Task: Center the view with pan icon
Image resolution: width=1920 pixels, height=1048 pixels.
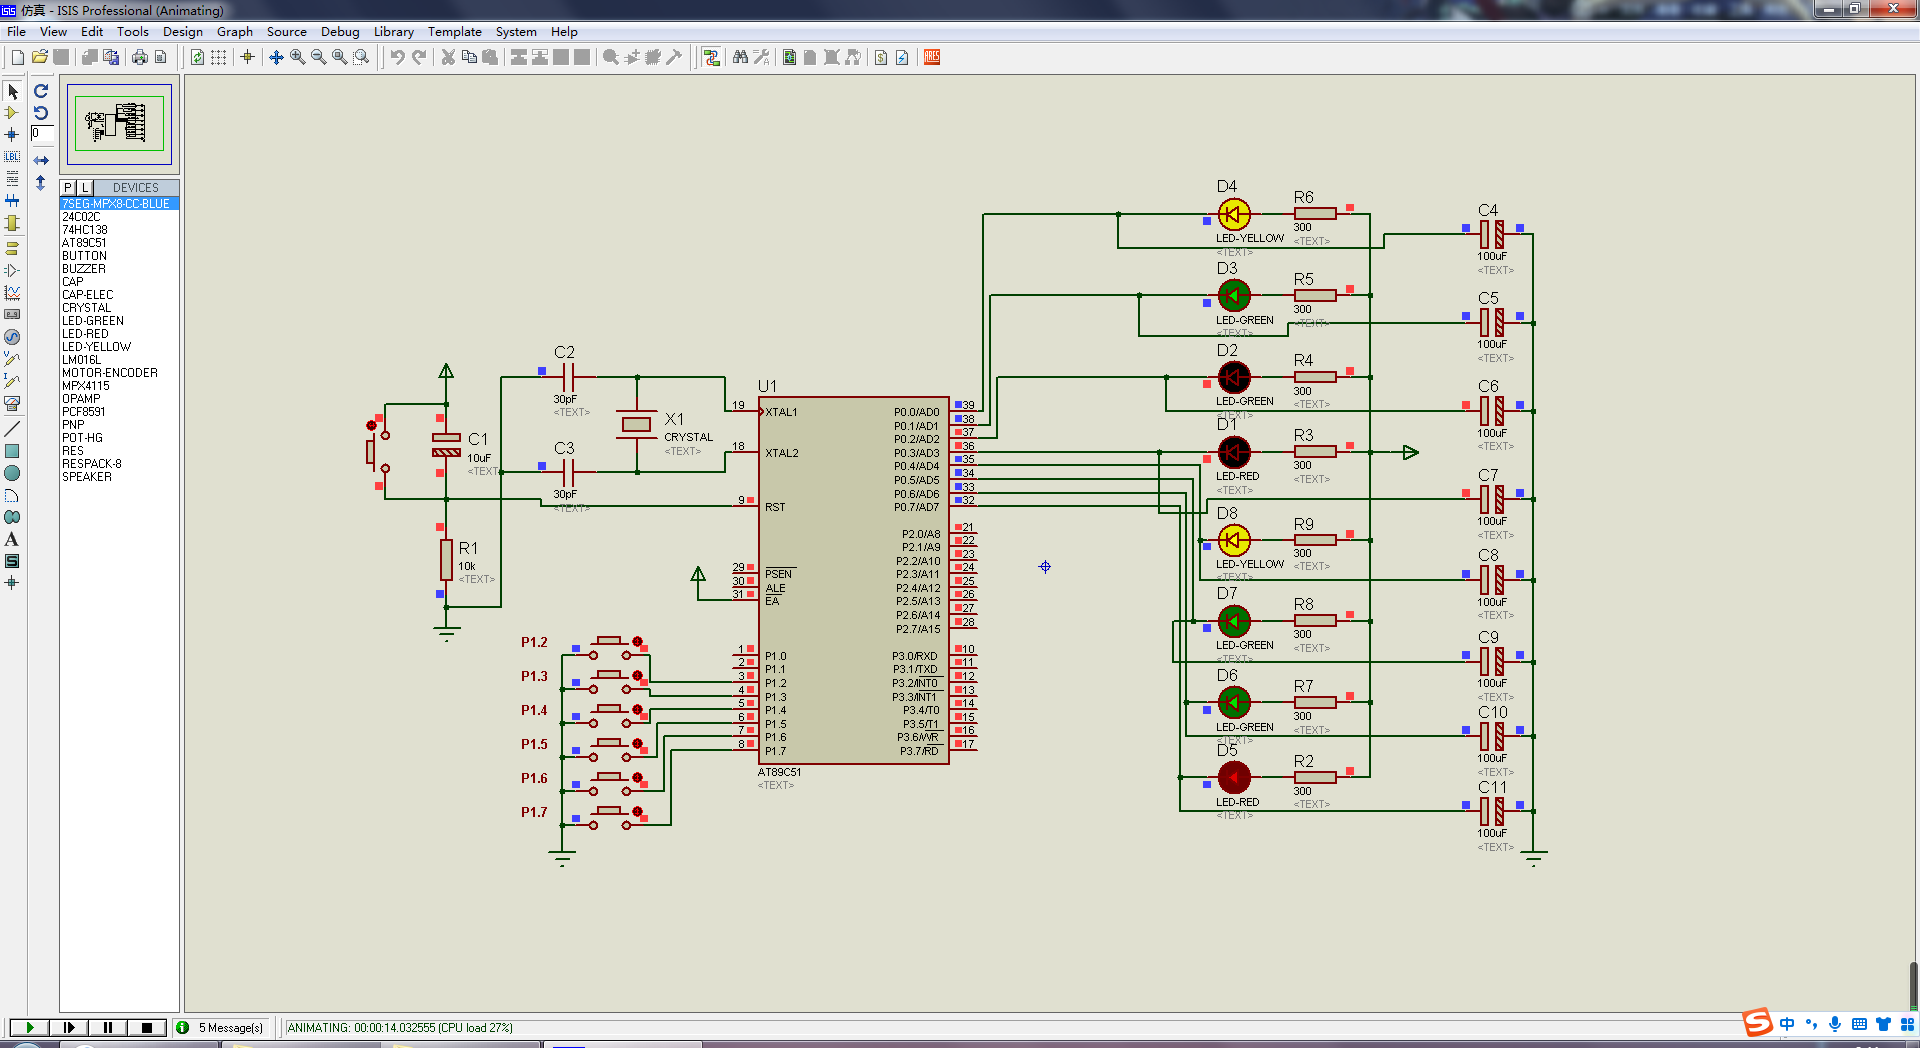Action: (276, 57)
